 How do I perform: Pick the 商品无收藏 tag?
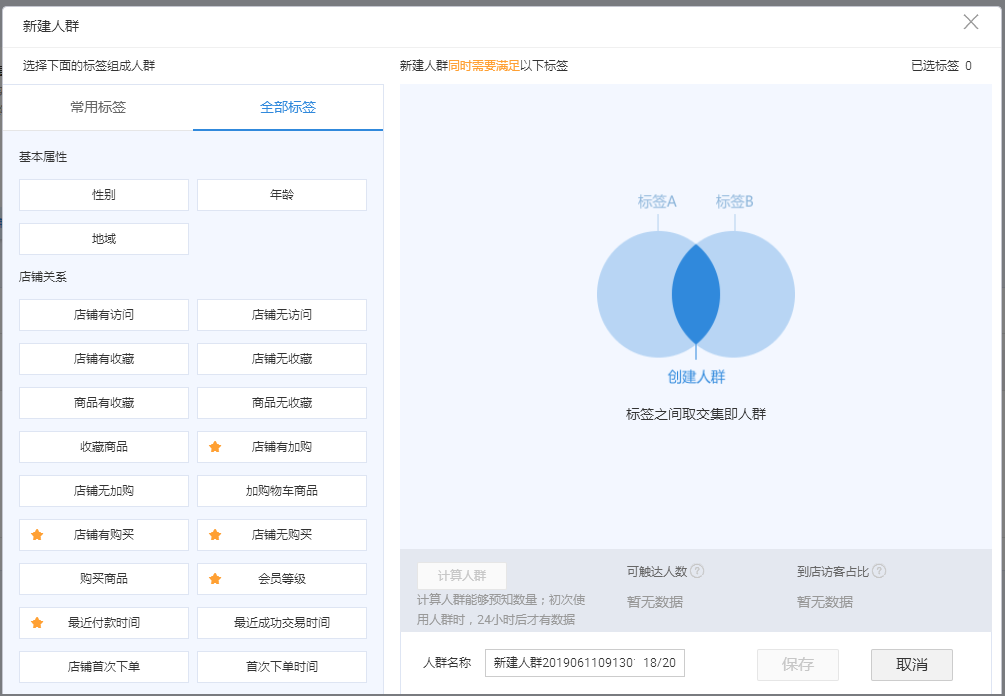(282, 403)
